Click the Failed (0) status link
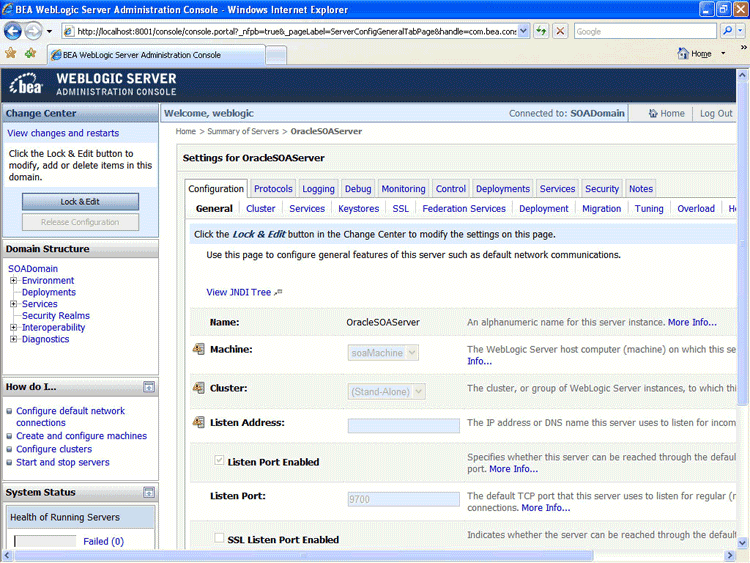This screenshot has width=750, height=563. [x=103, y=541]
